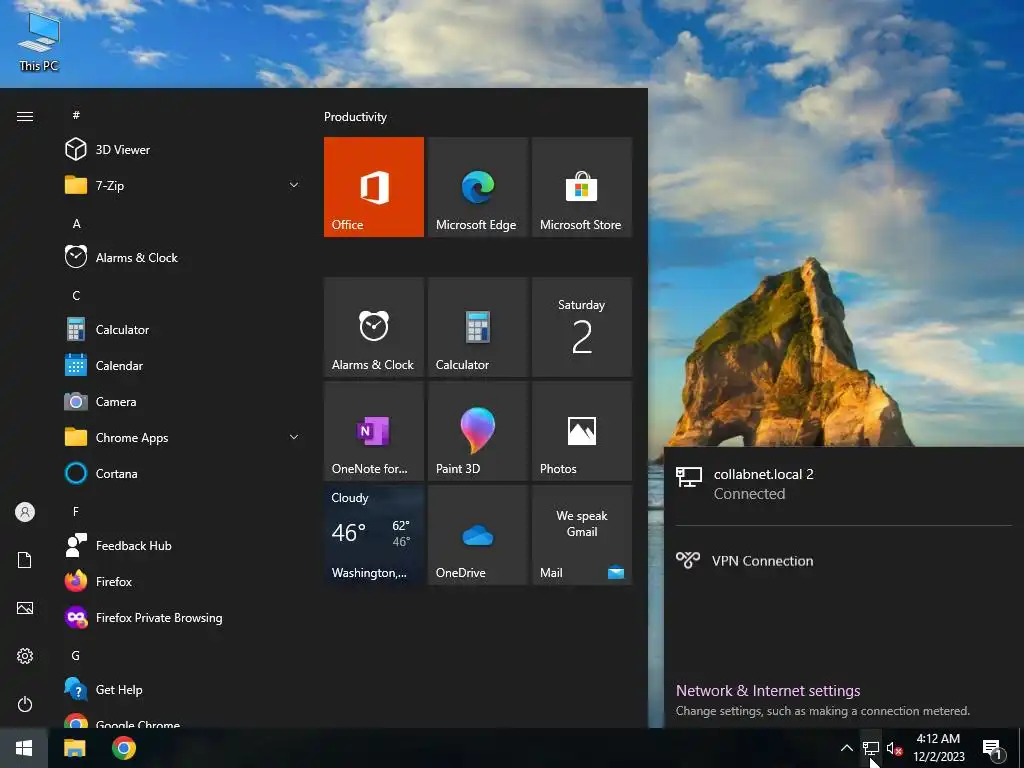Launch Google Chrome from the taskbar
The width and height of the screenshot is (1024, 768).
click(x=123, y=748)
